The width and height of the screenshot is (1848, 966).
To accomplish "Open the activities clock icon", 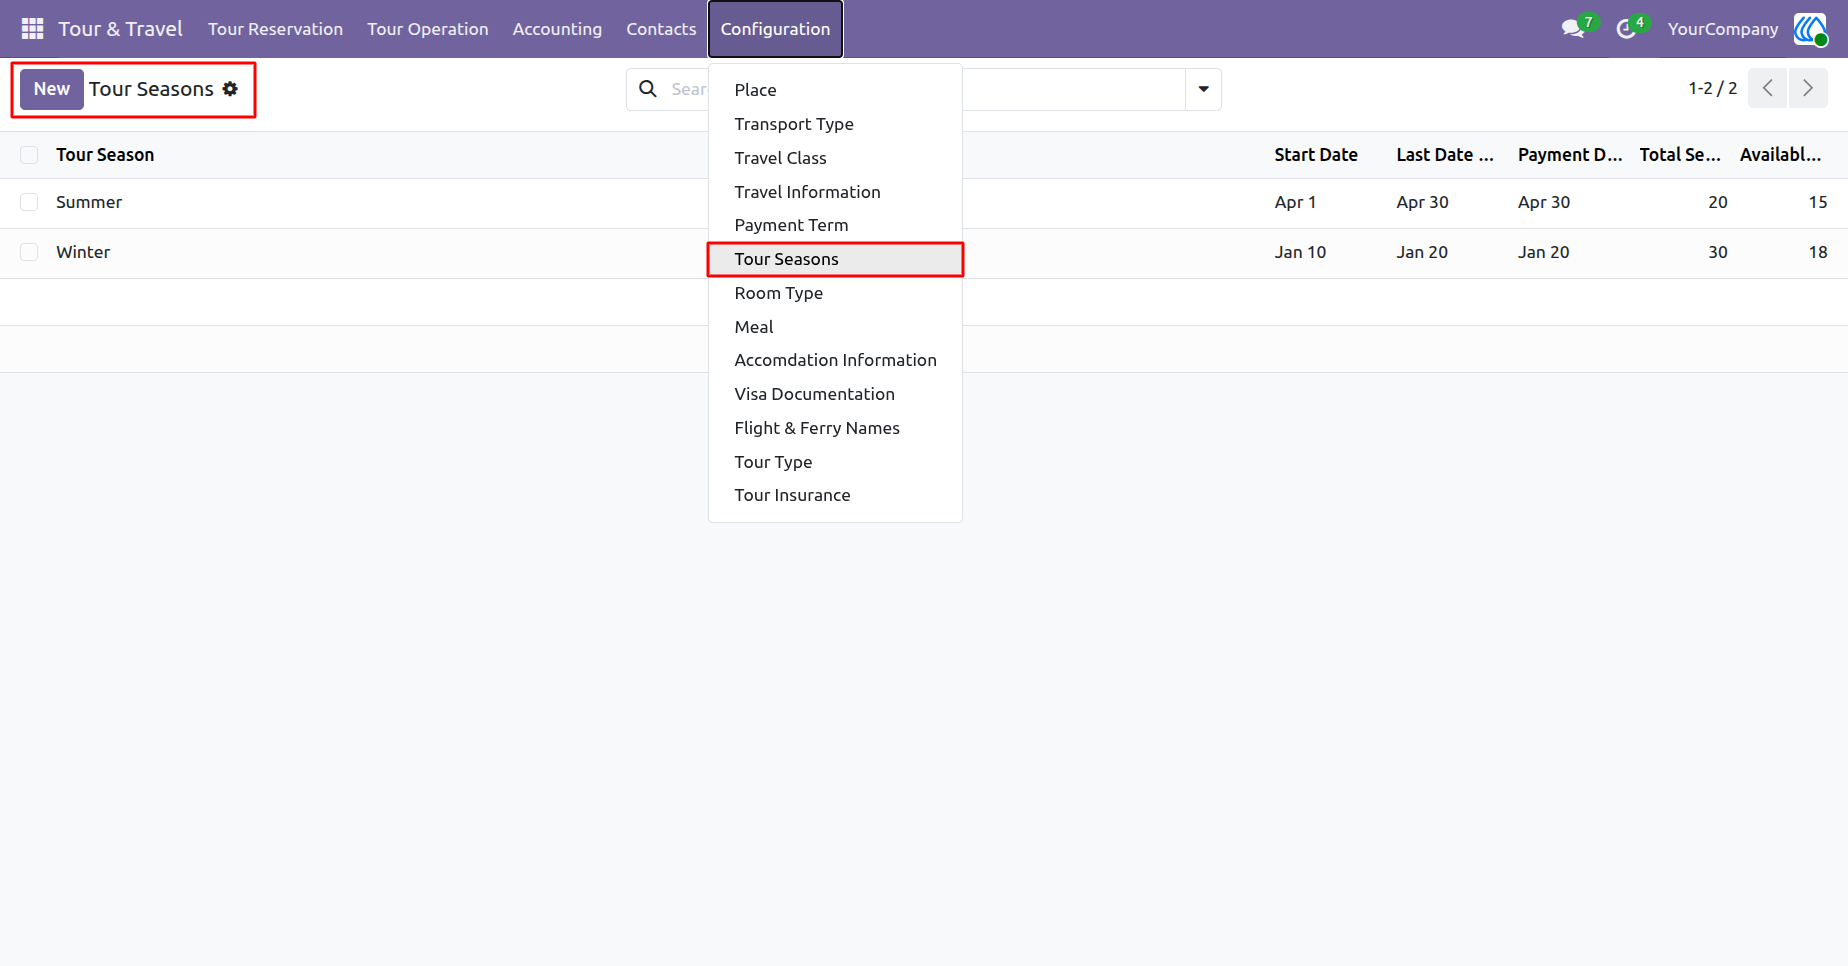I will tap(1626, 29).
